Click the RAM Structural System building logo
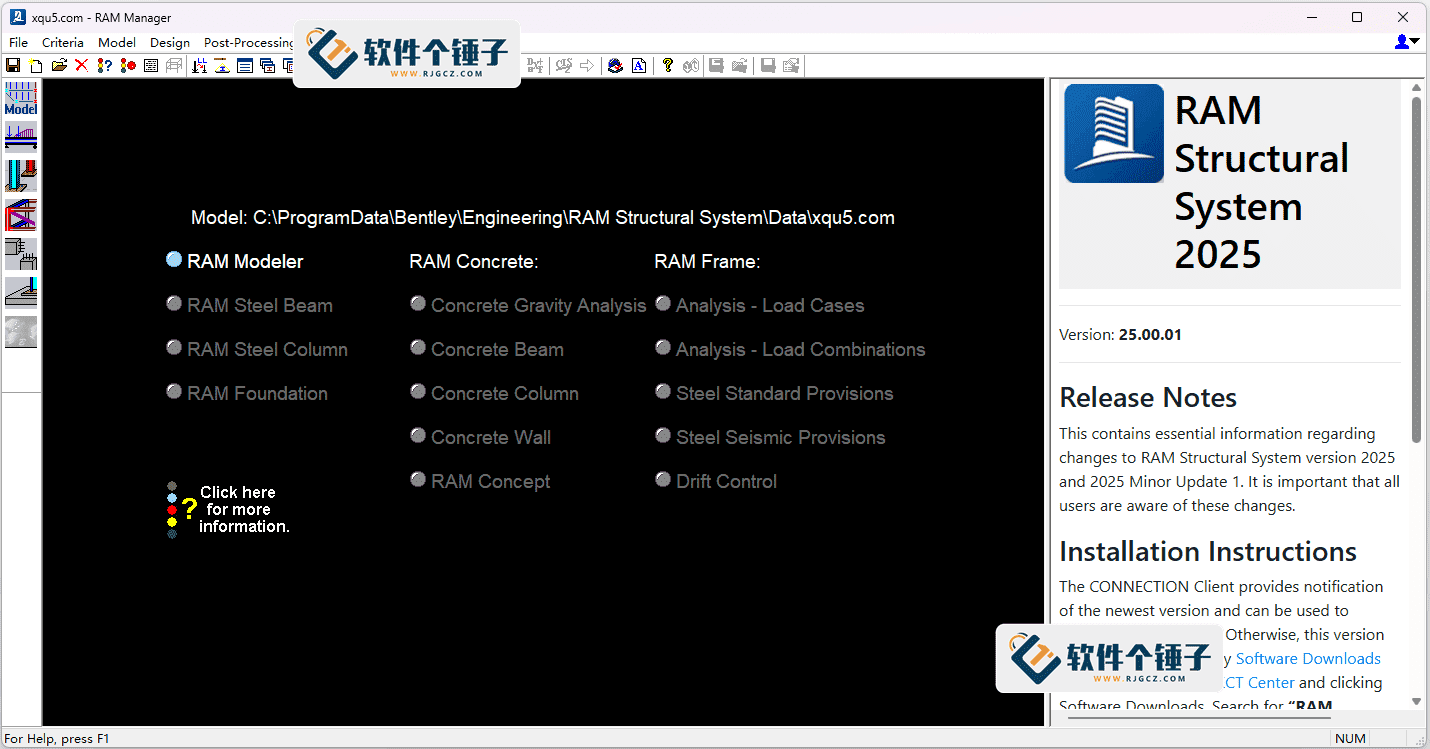This screenshot has width=1430, height=749. [1114, 134]
